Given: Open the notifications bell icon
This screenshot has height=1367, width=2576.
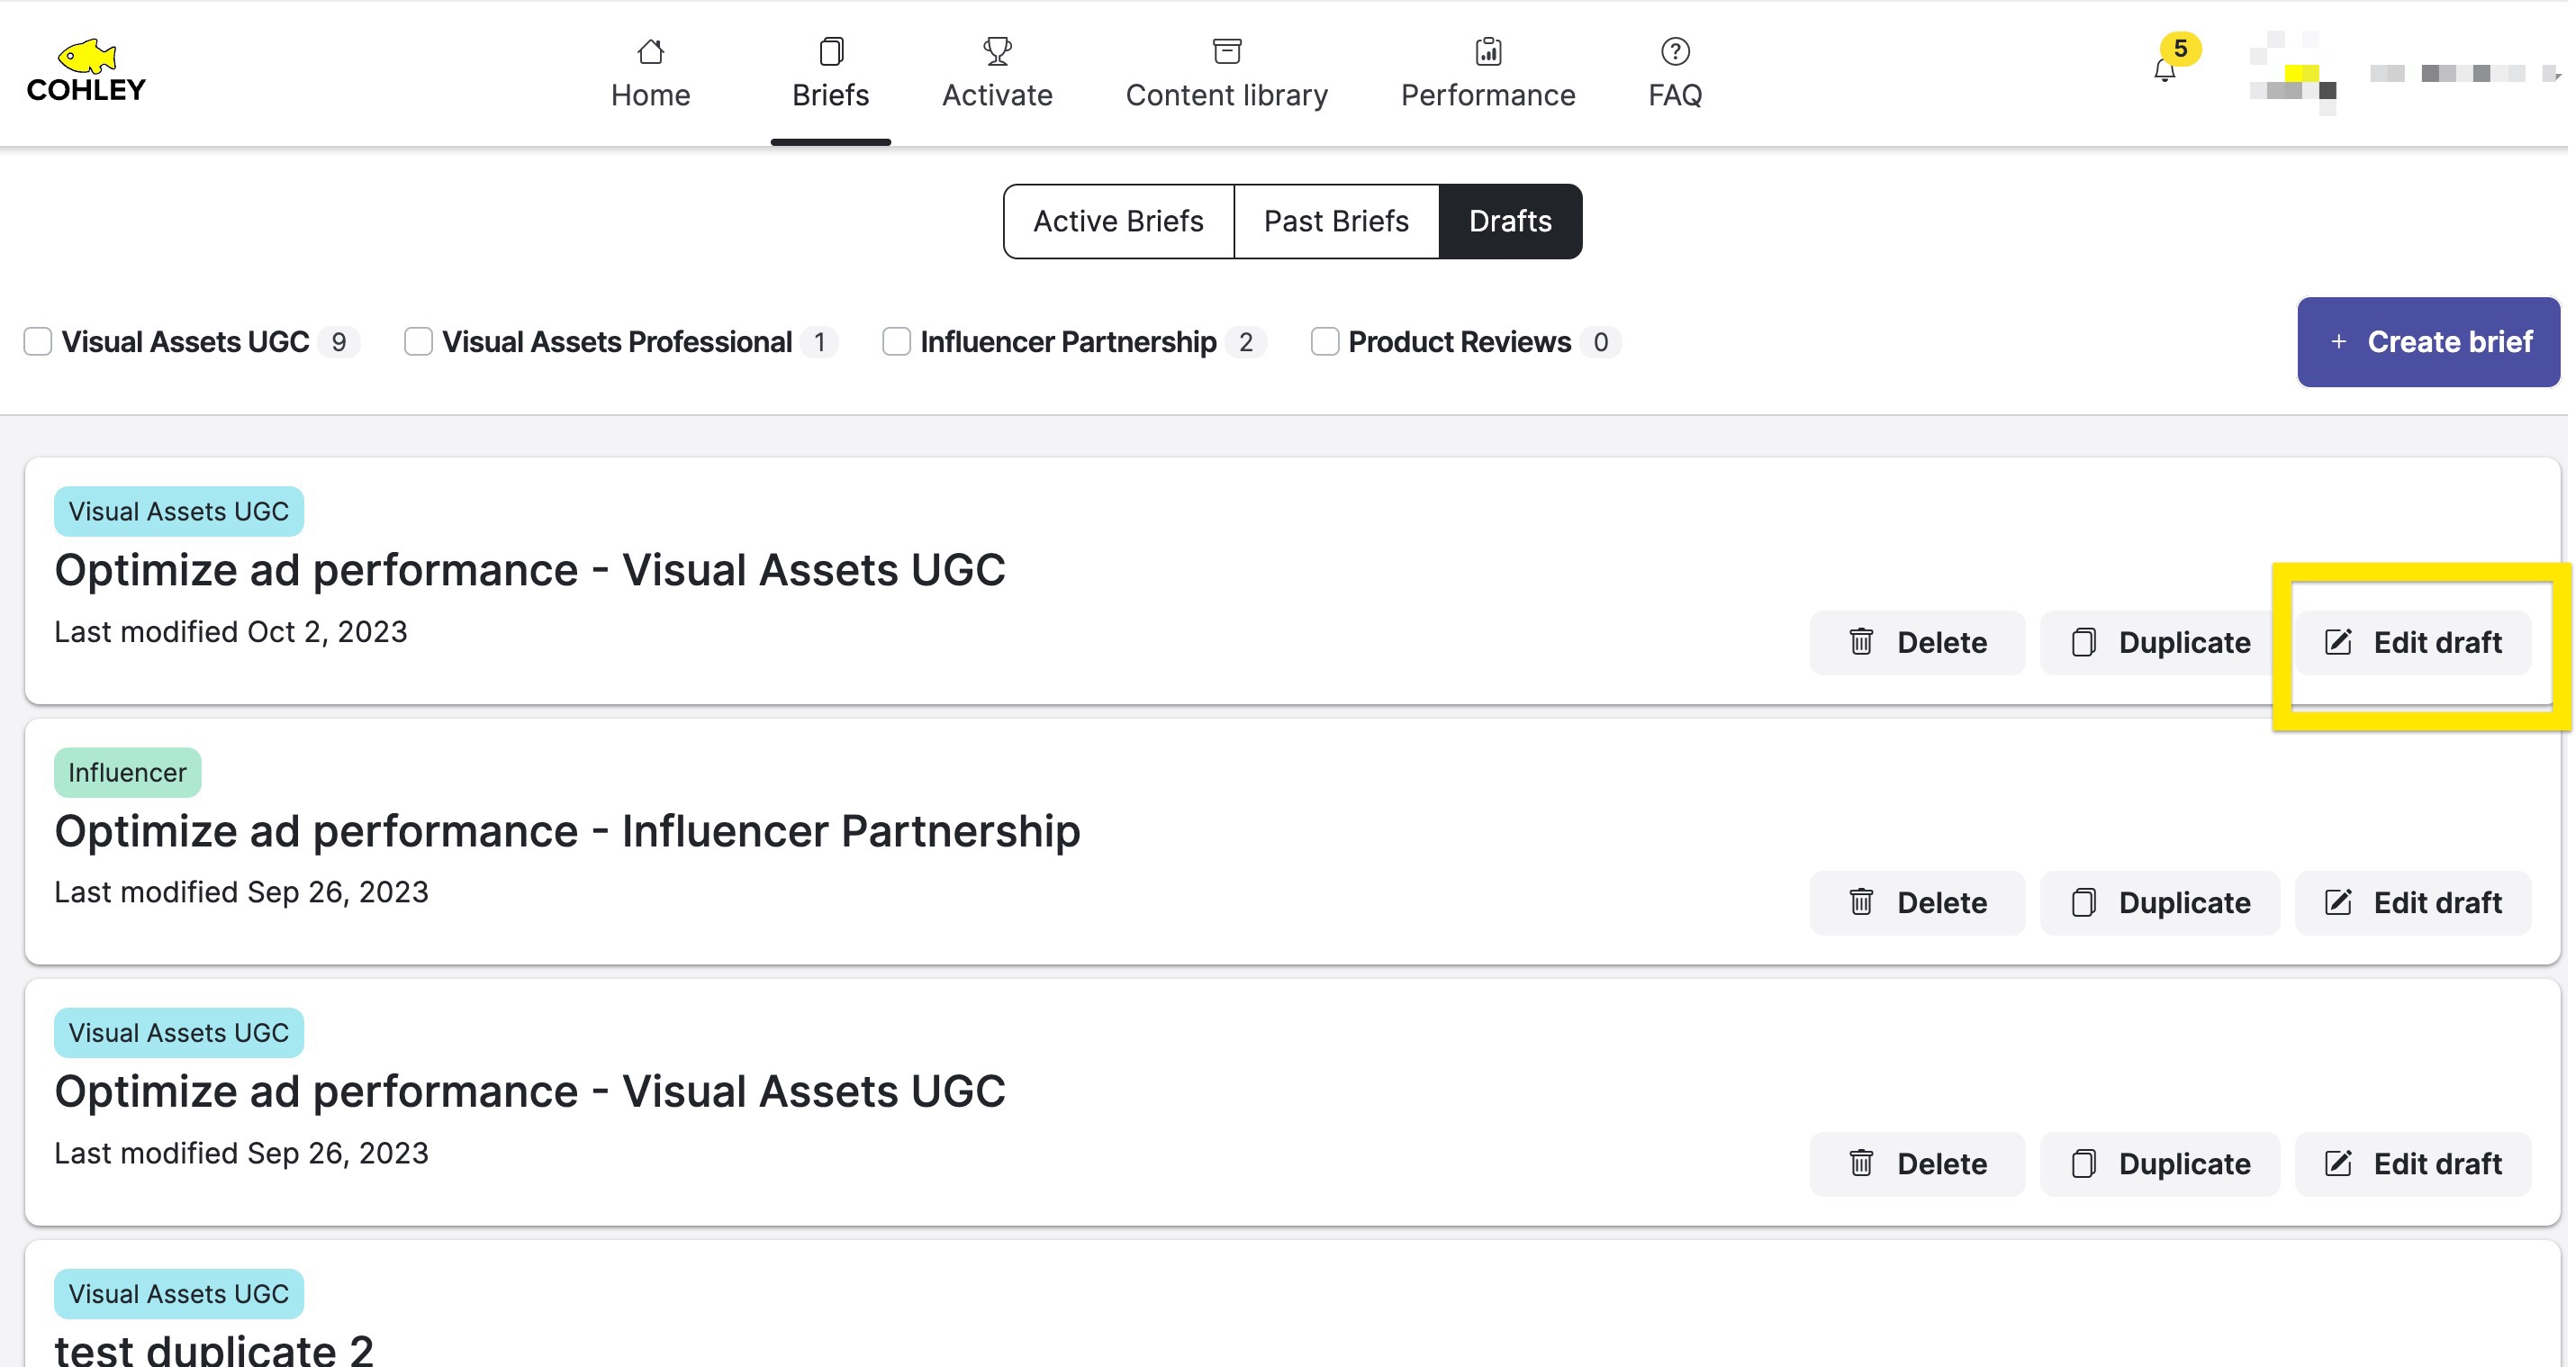Looking at the screenshot, I should (x=2164, y=70).
